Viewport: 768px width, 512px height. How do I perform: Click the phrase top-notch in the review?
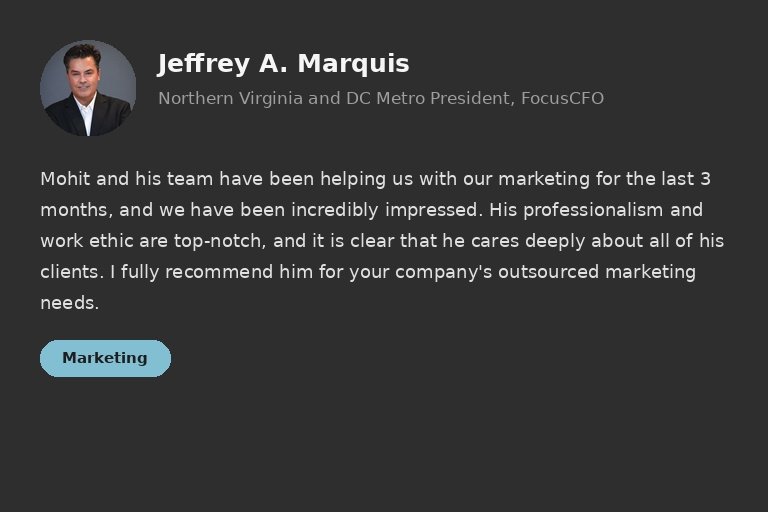[217, 241]
